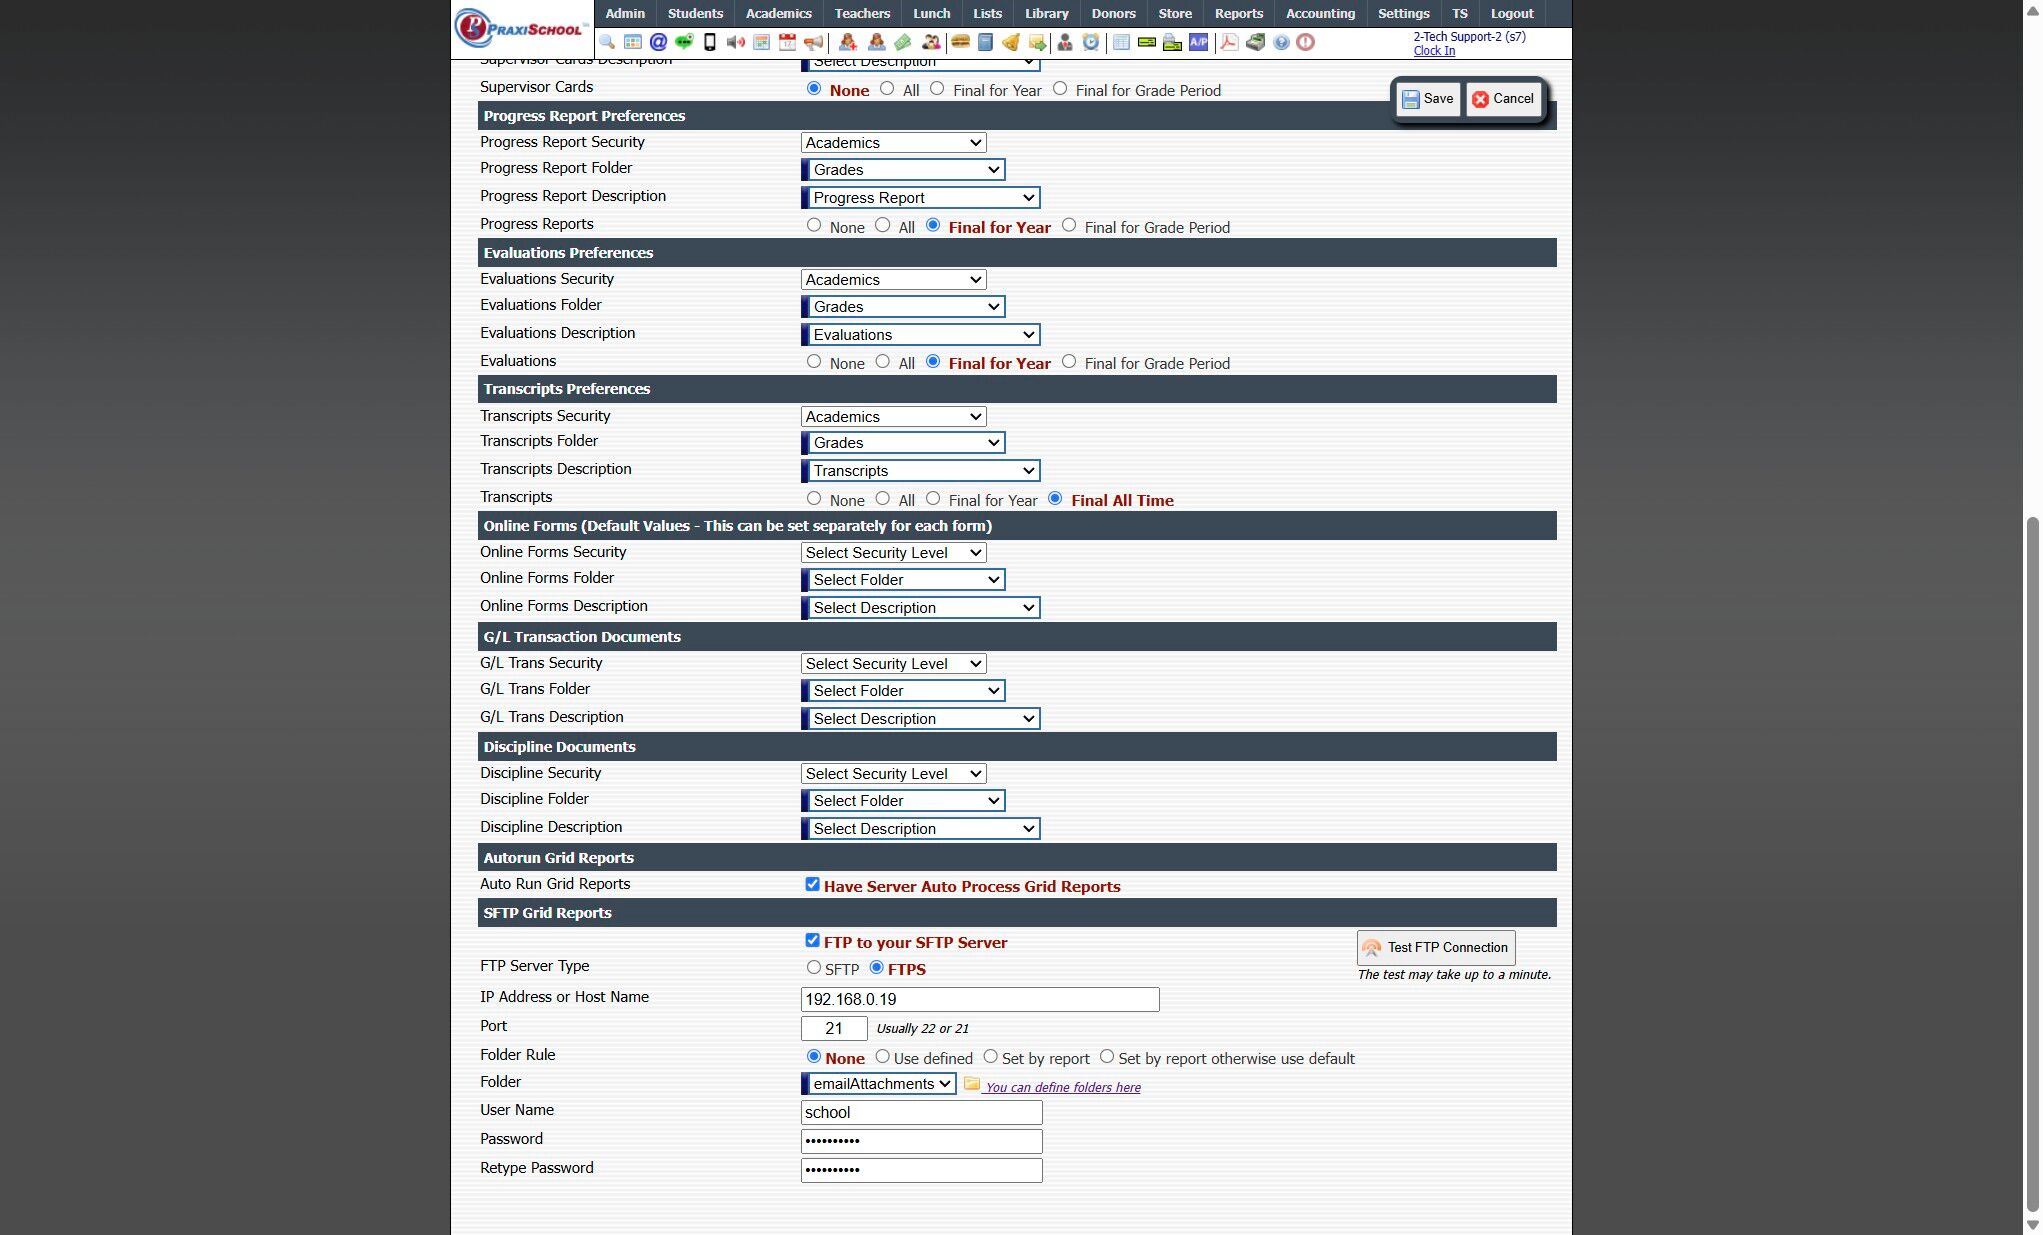Click the magnifying glass search icon

click(607, 42)
